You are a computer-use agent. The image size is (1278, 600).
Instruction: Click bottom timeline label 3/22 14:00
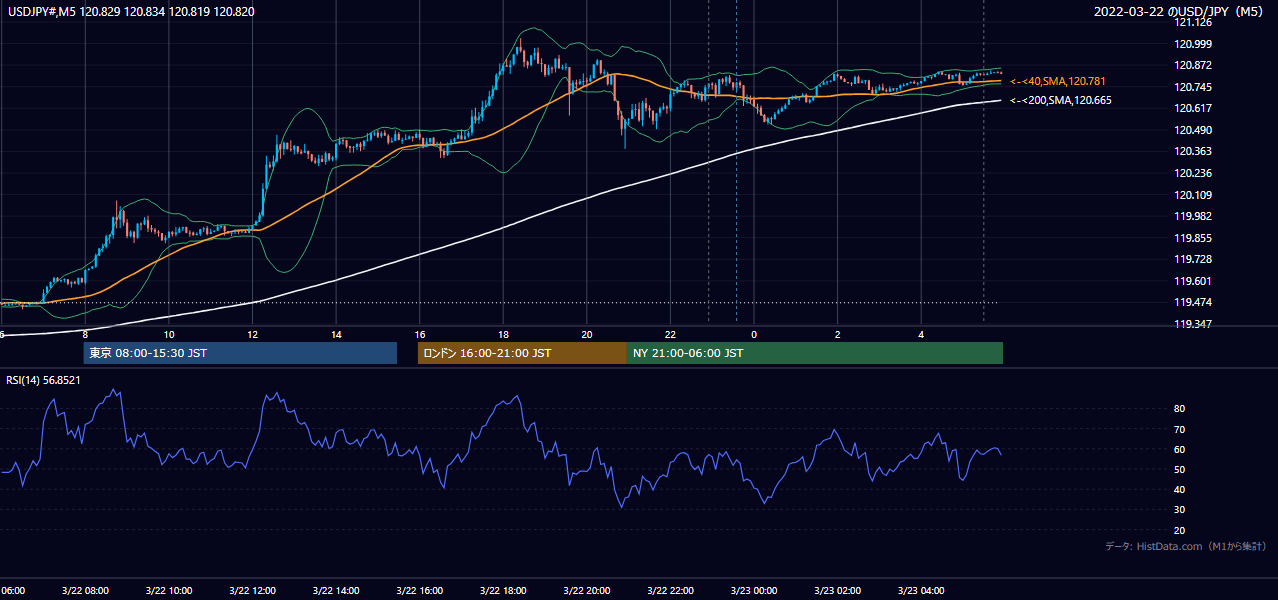point(336,591)
